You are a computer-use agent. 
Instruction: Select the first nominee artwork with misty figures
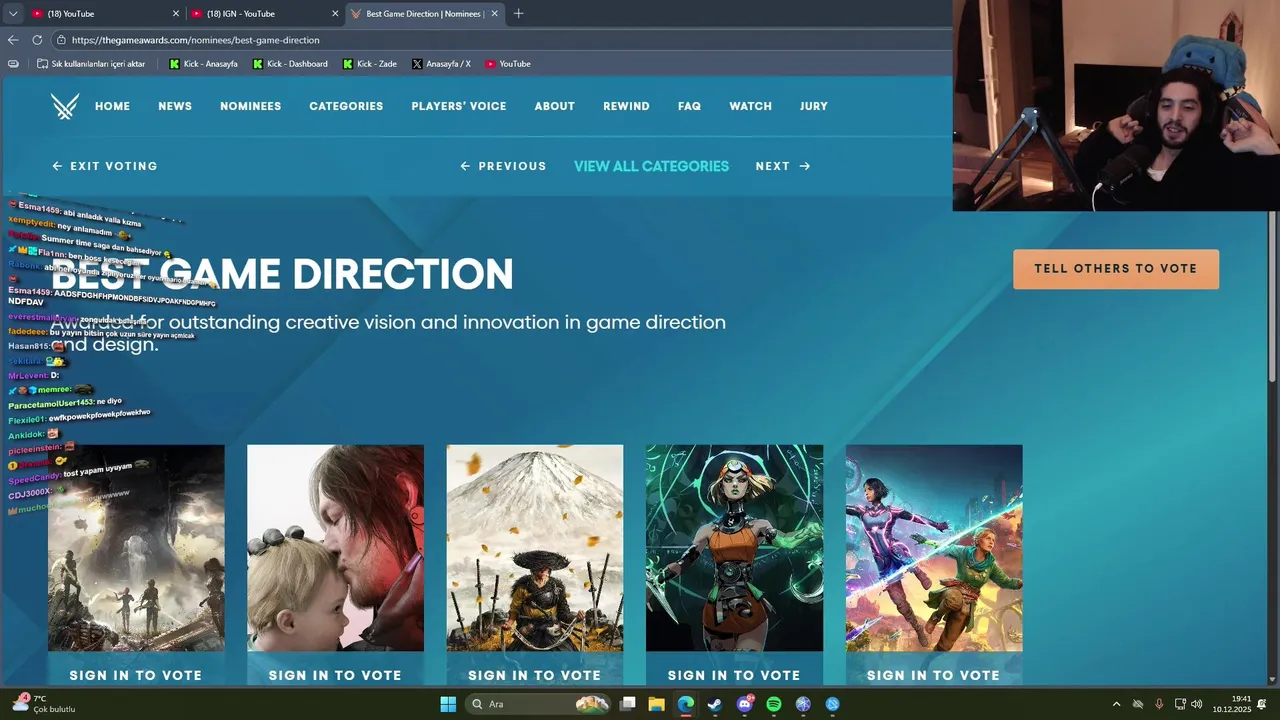tap(136, 548)
